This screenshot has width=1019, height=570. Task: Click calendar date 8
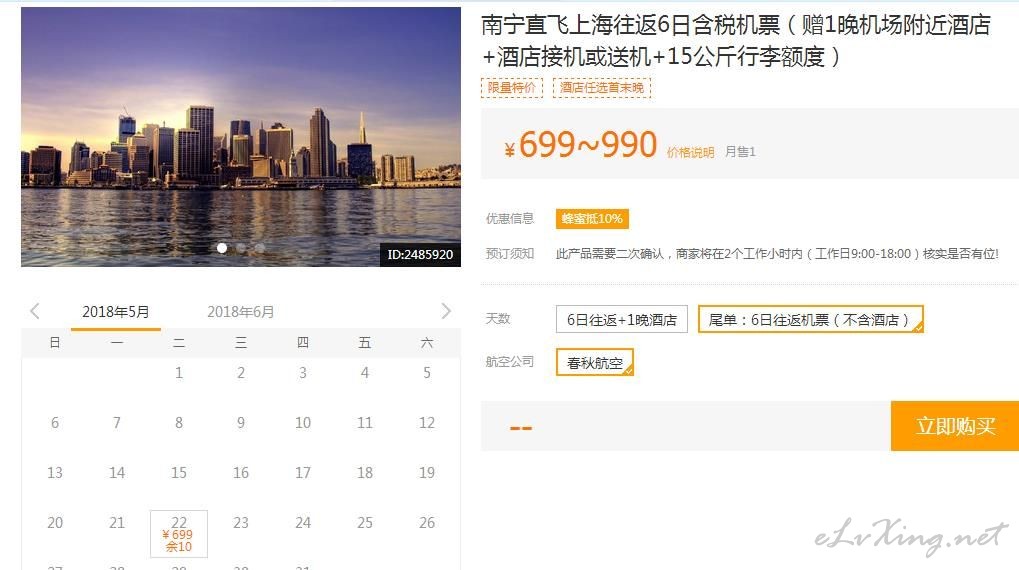(179, 422)
